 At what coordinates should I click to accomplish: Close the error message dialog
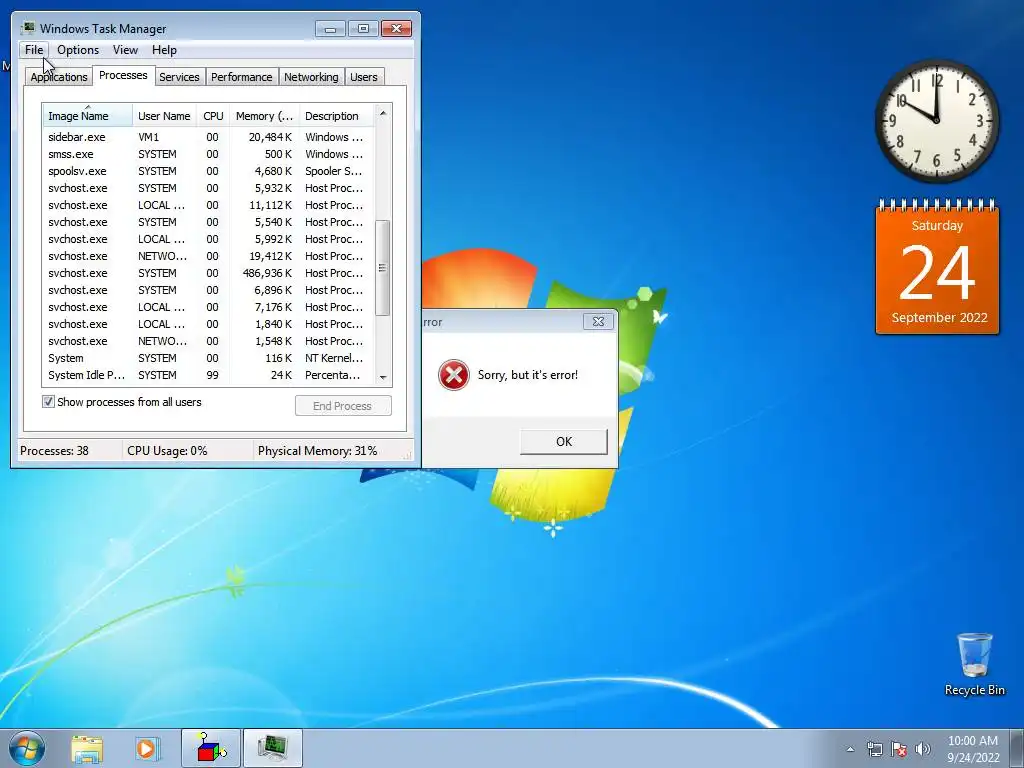(x=598, y=321)
